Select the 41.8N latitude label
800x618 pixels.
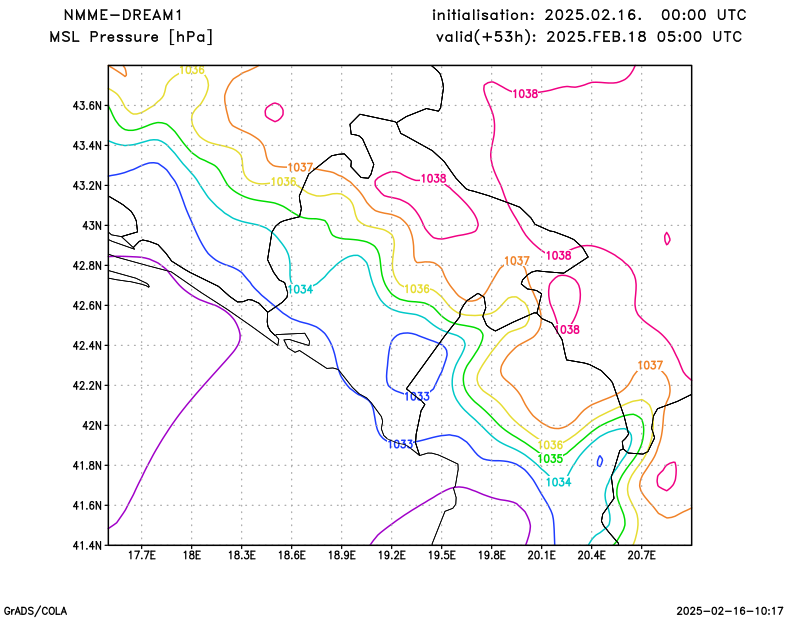tap(87, 465)
